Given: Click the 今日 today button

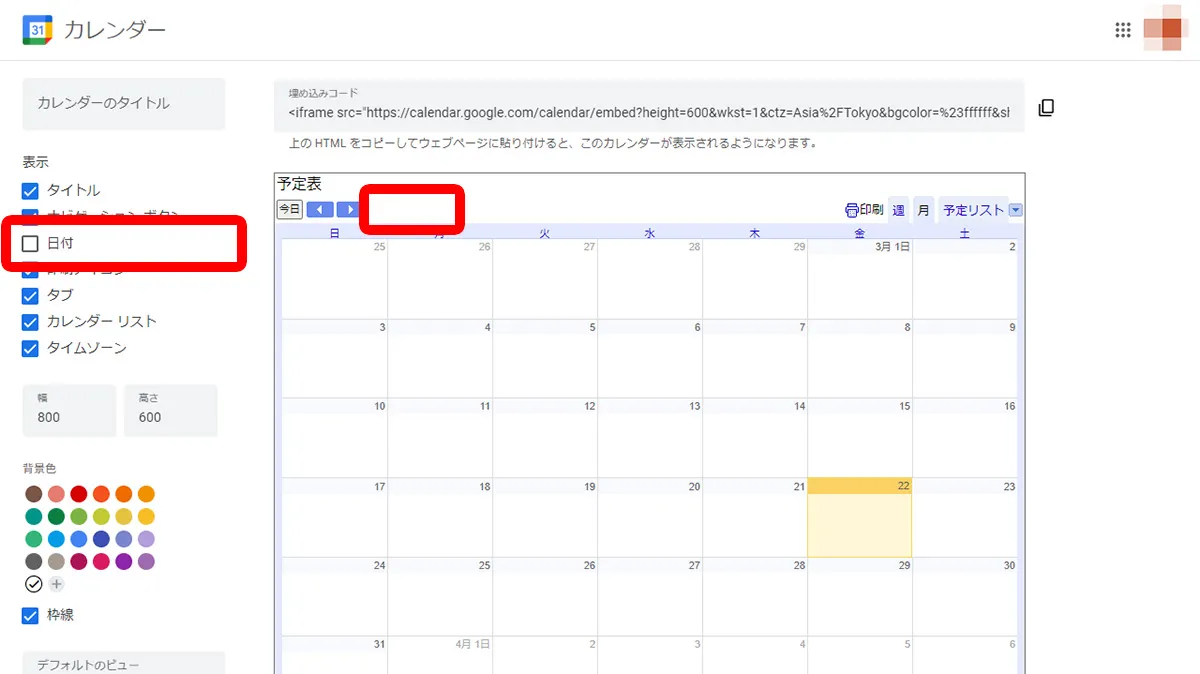Looking at the screenshot, I should (x=289, y=209).
